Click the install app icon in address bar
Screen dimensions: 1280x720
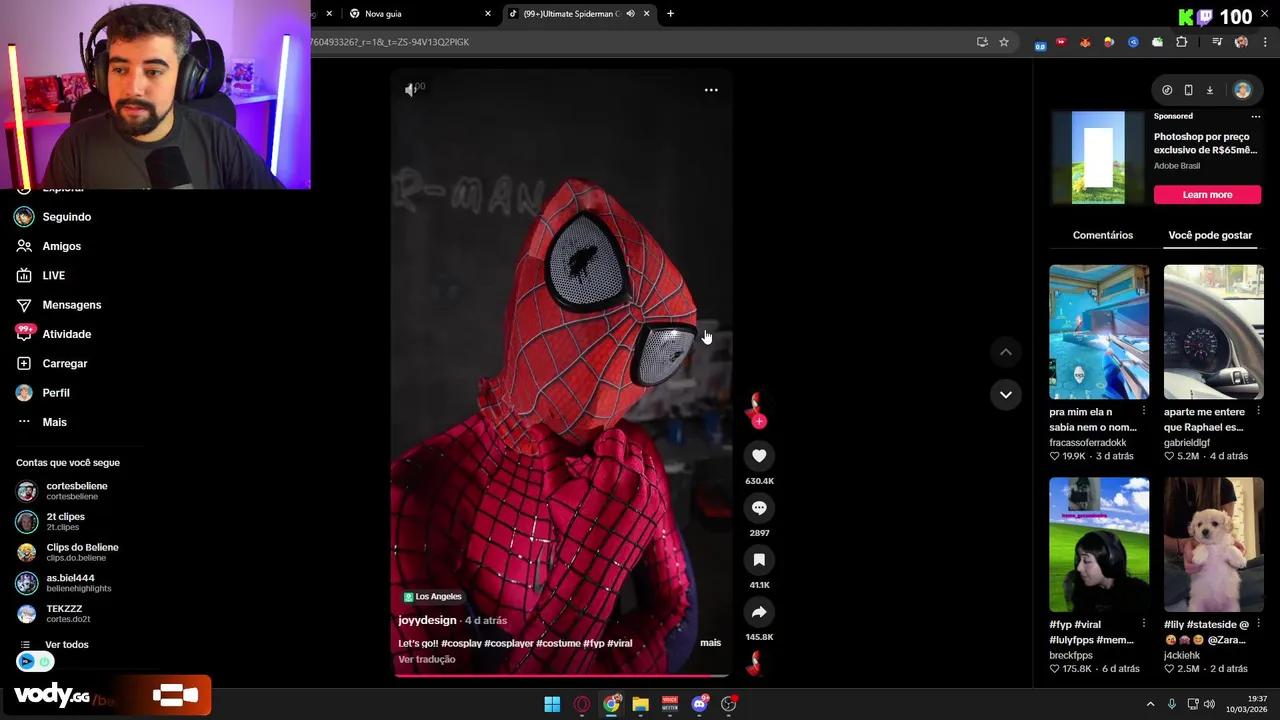[x=982, y=42]
